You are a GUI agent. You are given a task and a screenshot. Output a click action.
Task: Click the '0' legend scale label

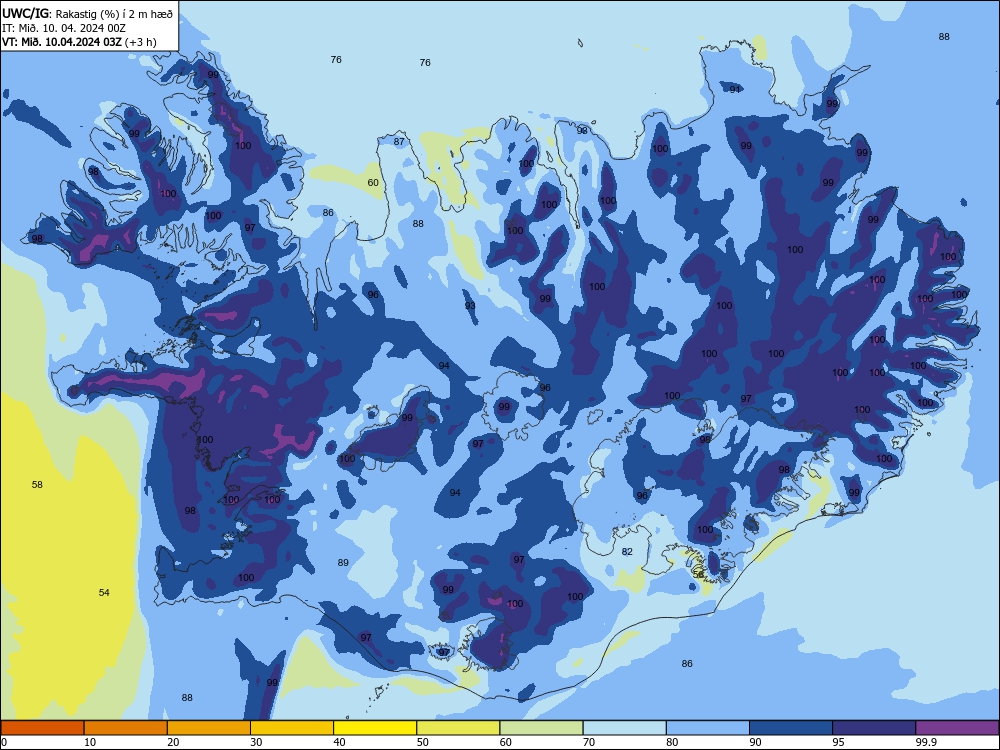4,742
